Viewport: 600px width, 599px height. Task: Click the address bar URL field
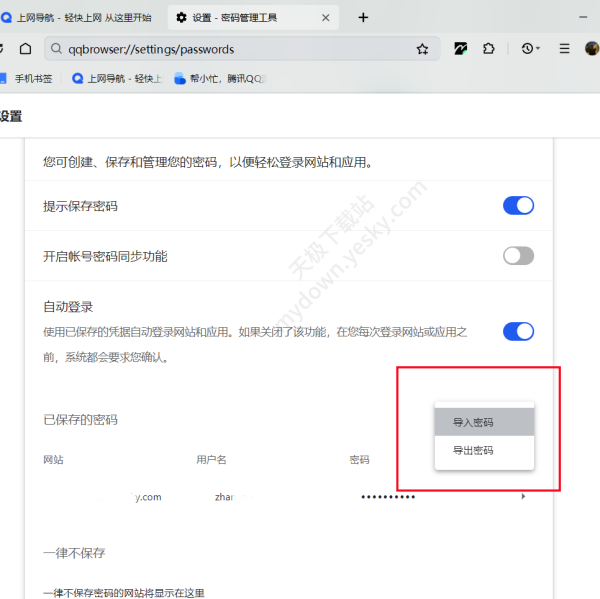(230, 49)
